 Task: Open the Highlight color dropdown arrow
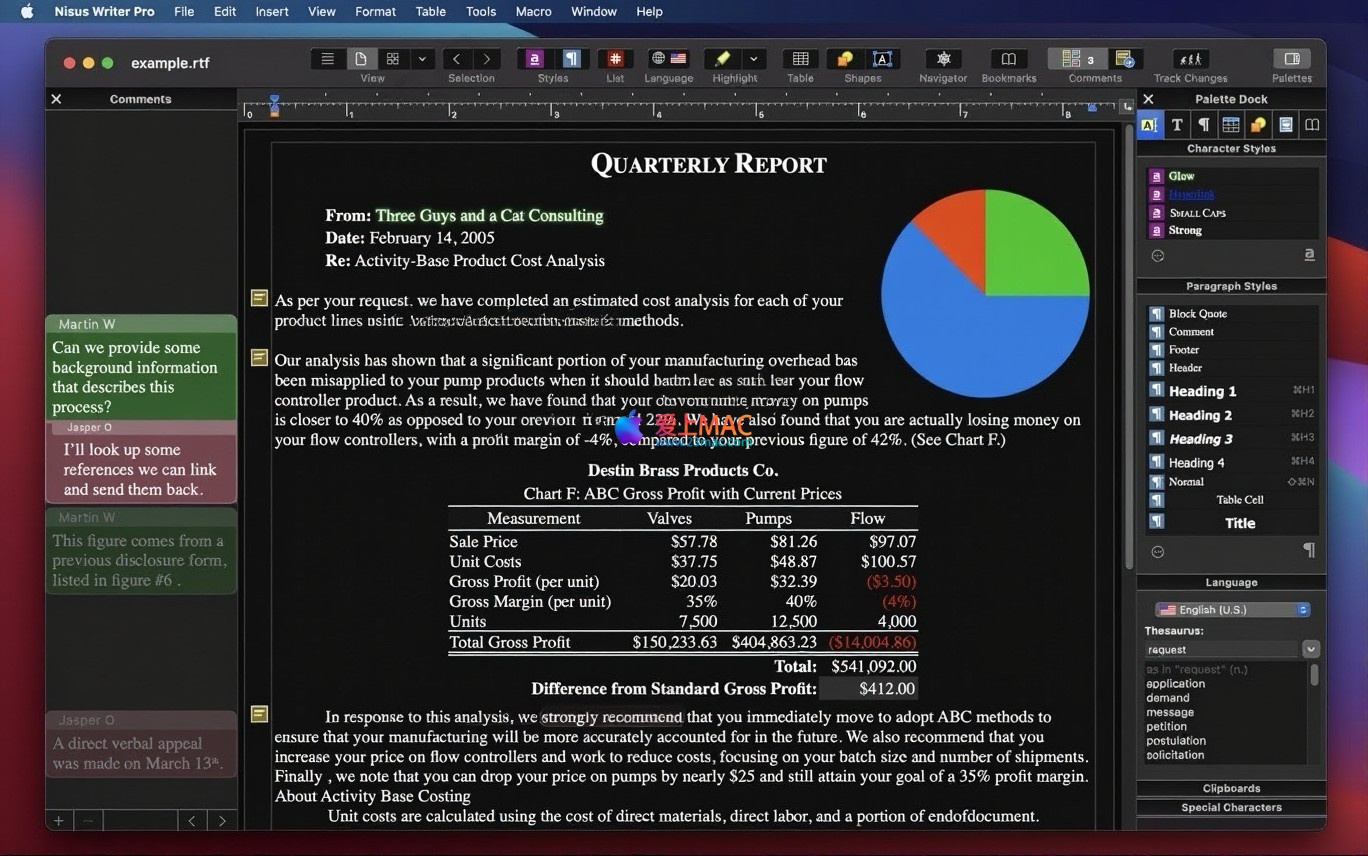(754, 59)
